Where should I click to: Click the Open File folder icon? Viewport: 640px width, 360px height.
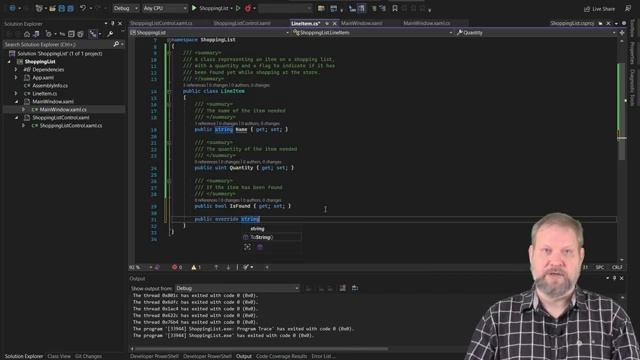coord(52,8)
